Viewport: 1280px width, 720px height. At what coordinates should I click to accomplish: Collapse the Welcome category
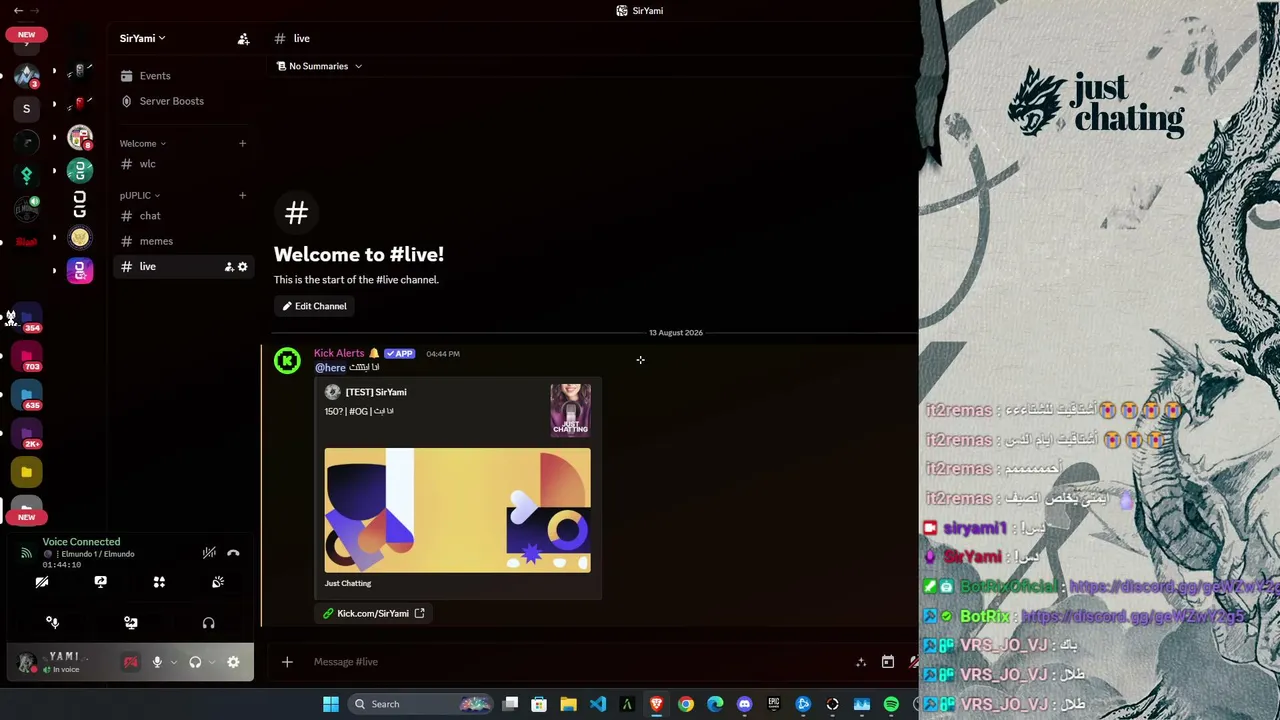point(143,143)
